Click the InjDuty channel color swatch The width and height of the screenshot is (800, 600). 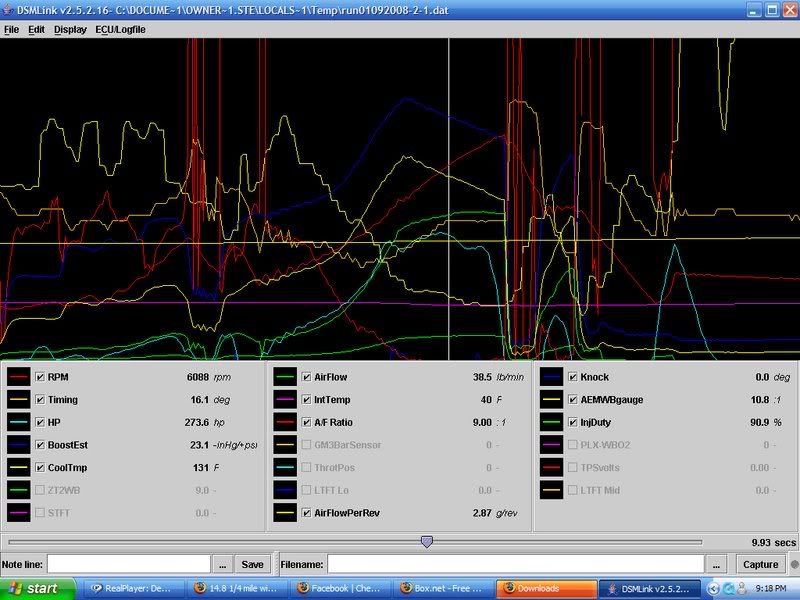[551, 422]
